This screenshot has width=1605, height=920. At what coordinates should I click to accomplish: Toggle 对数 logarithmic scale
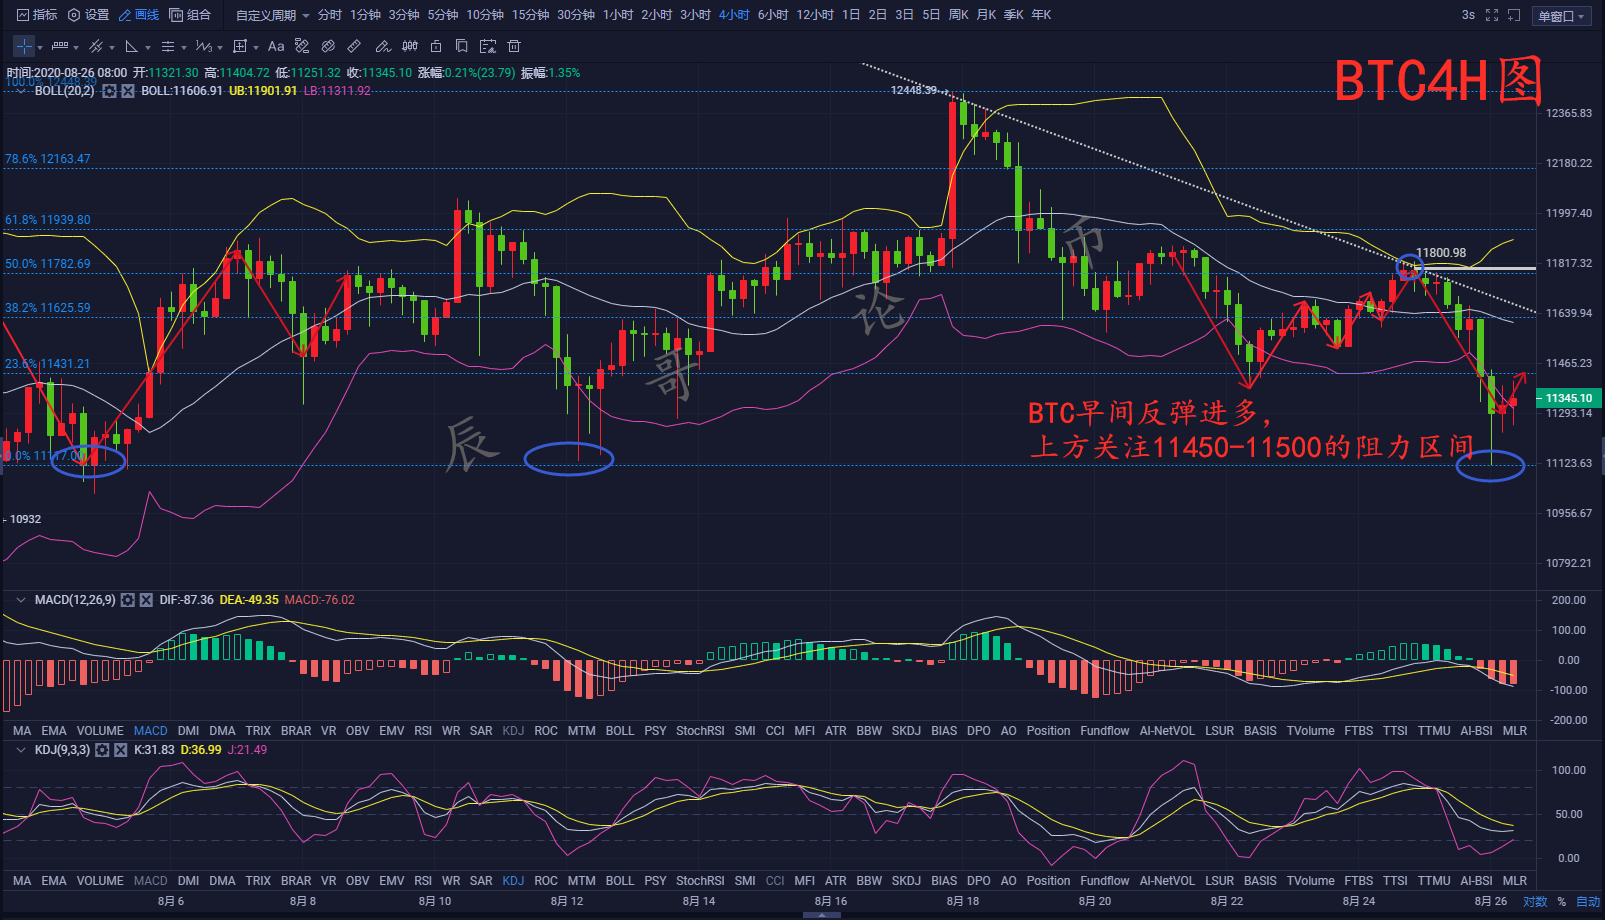tap(1534, 902)
